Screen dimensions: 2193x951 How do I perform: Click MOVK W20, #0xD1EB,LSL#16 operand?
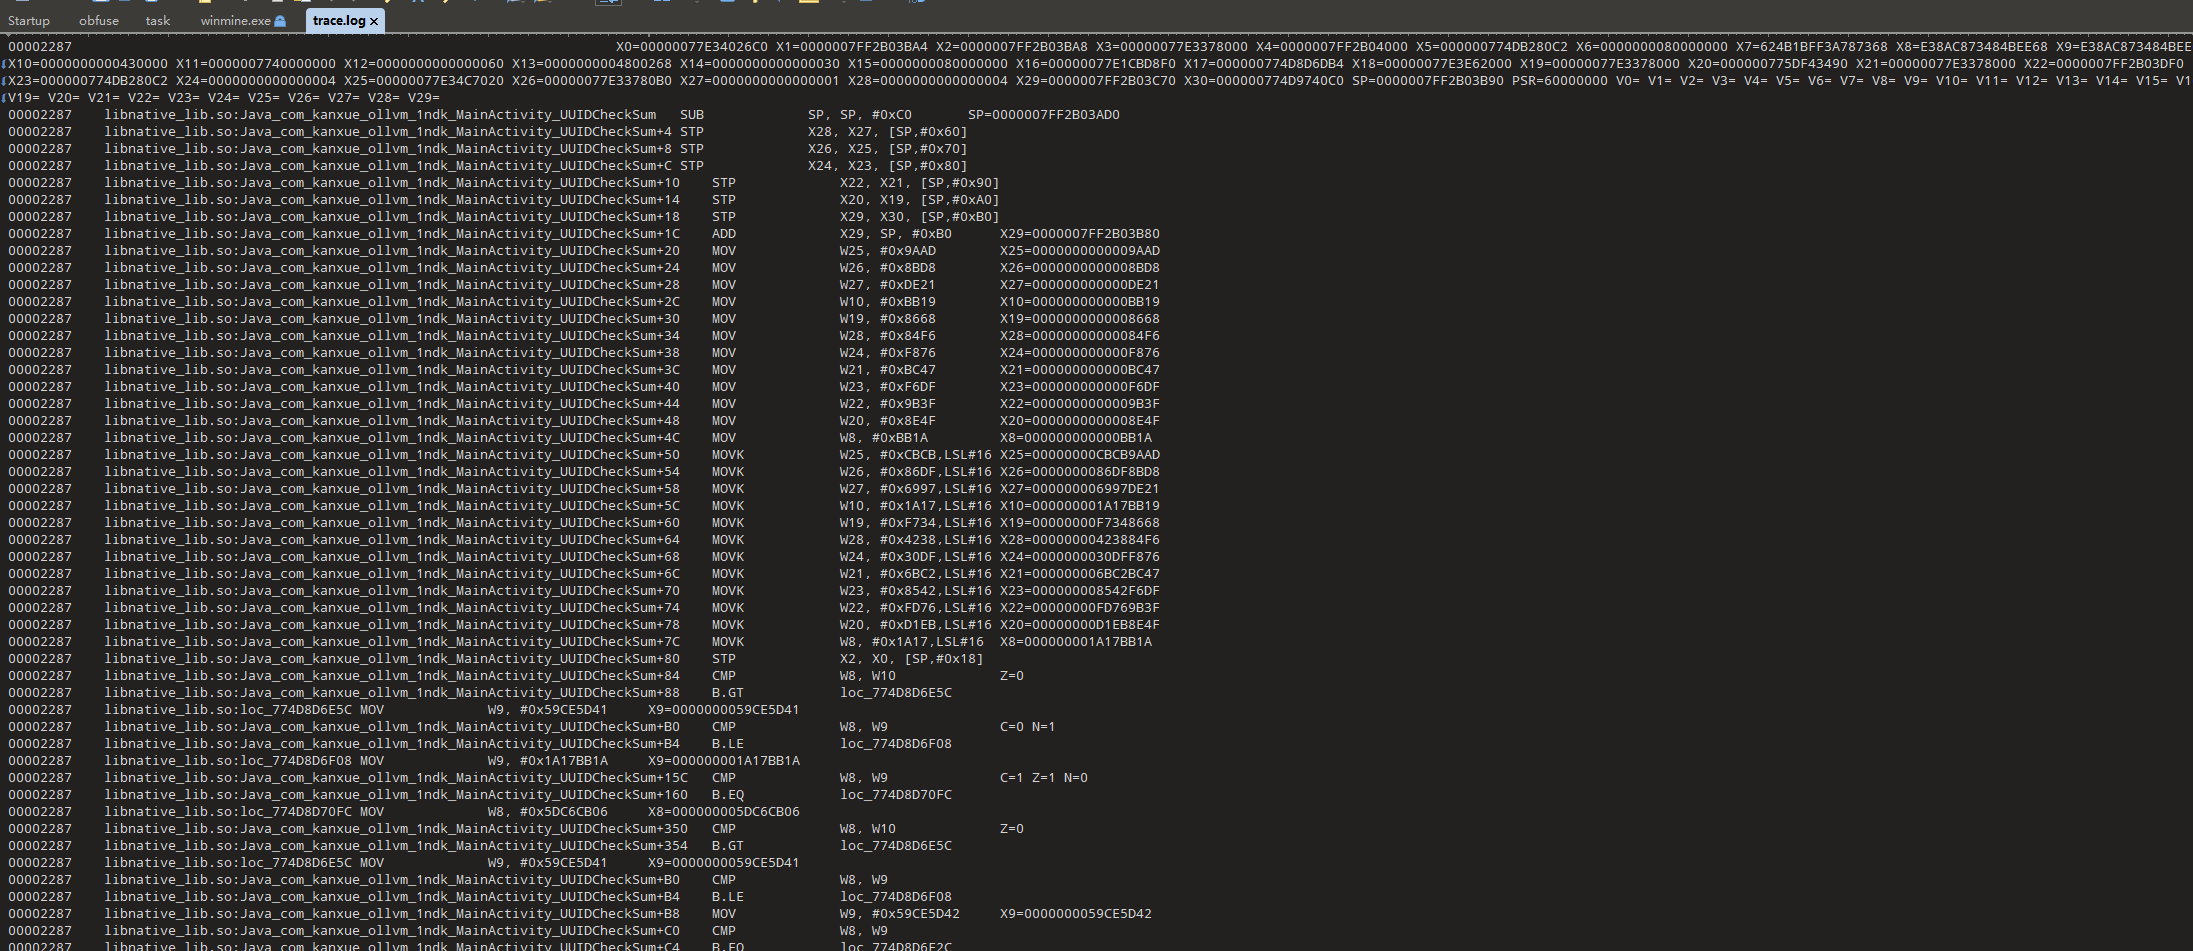916,625
